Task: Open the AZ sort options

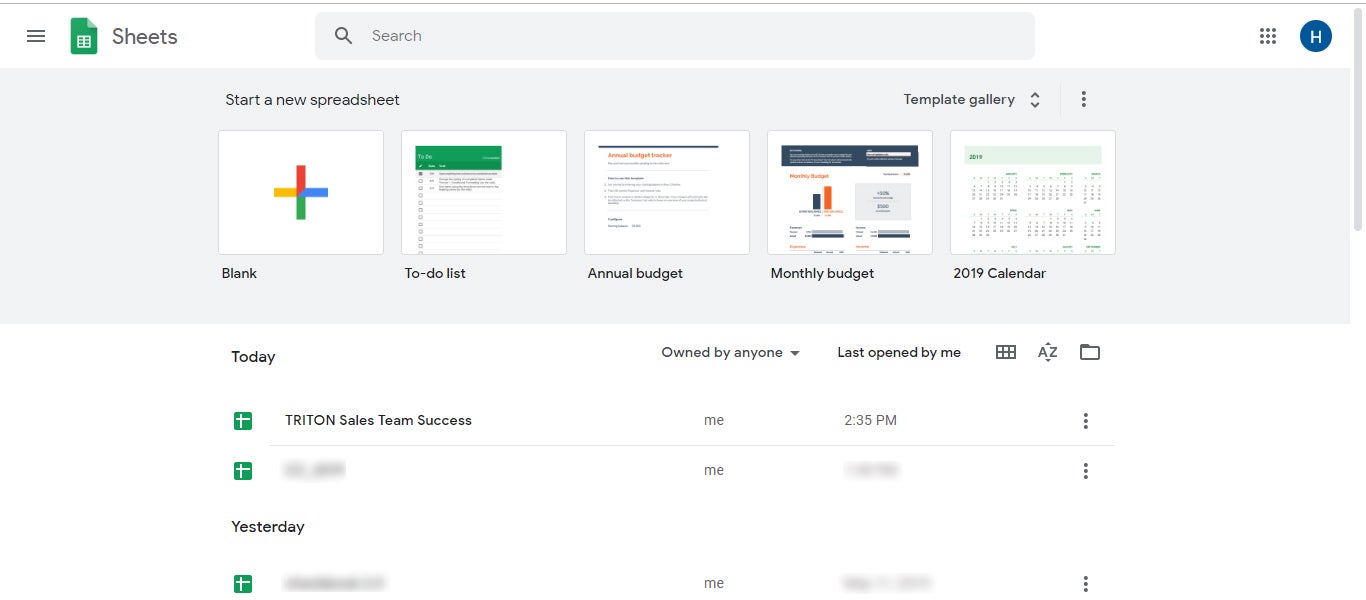Action: coord(1048,352)
